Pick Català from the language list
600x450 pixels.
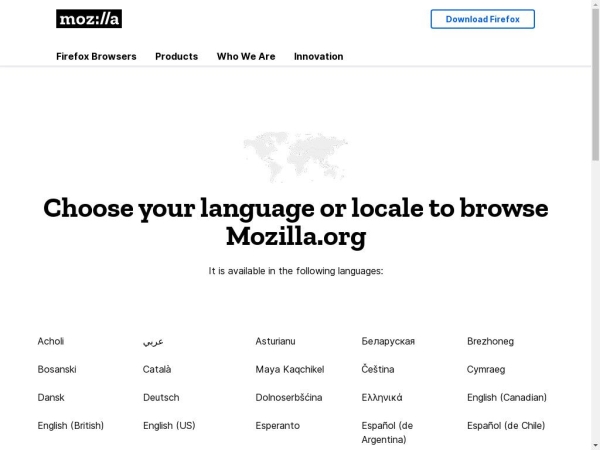tap(157, 369)
